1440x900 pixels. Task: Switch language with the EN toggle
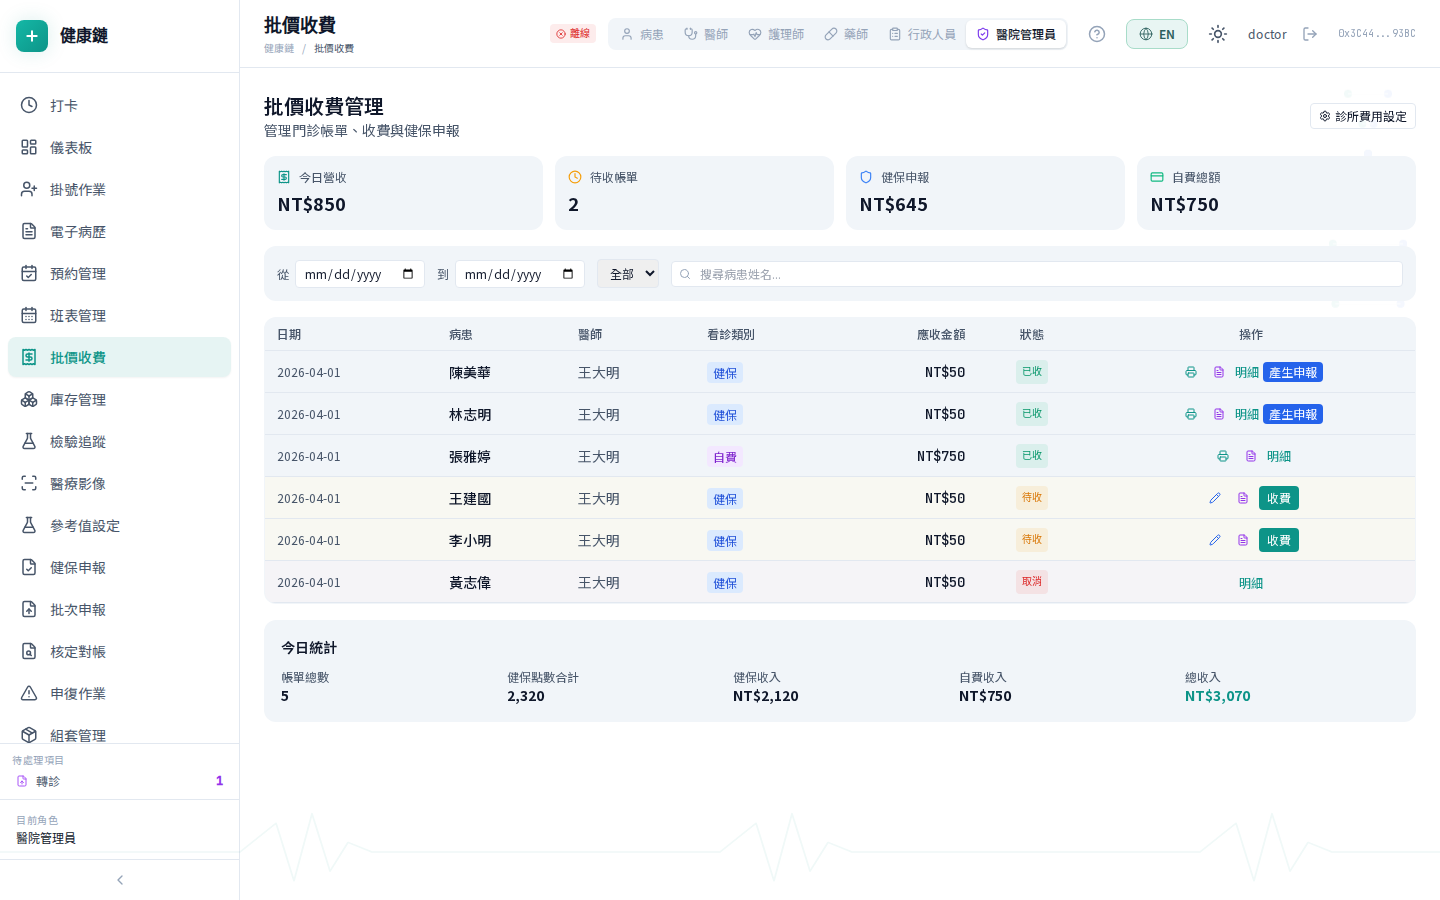pyautogui.click(x=1156, y=34)
